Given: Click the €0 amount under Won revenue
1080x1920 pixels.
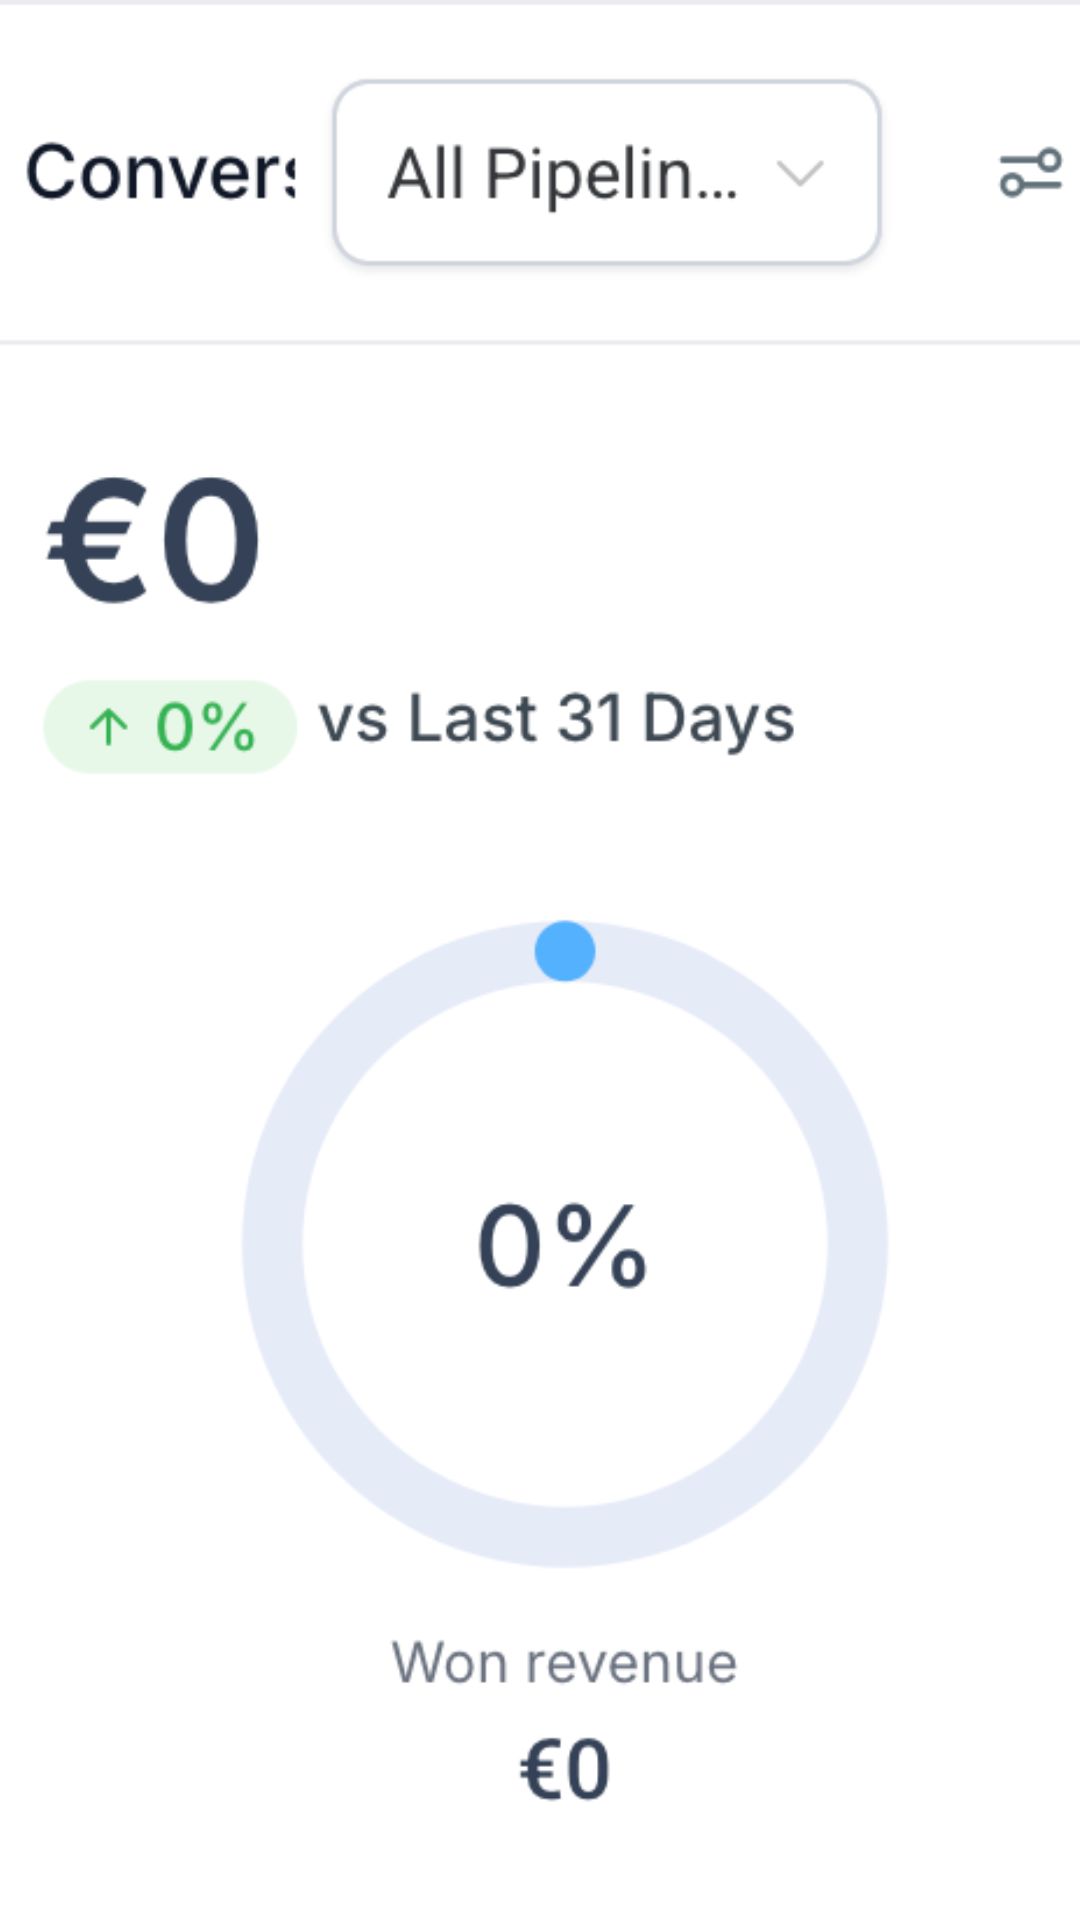Looking at the screenshot, I should [565, 1769].
